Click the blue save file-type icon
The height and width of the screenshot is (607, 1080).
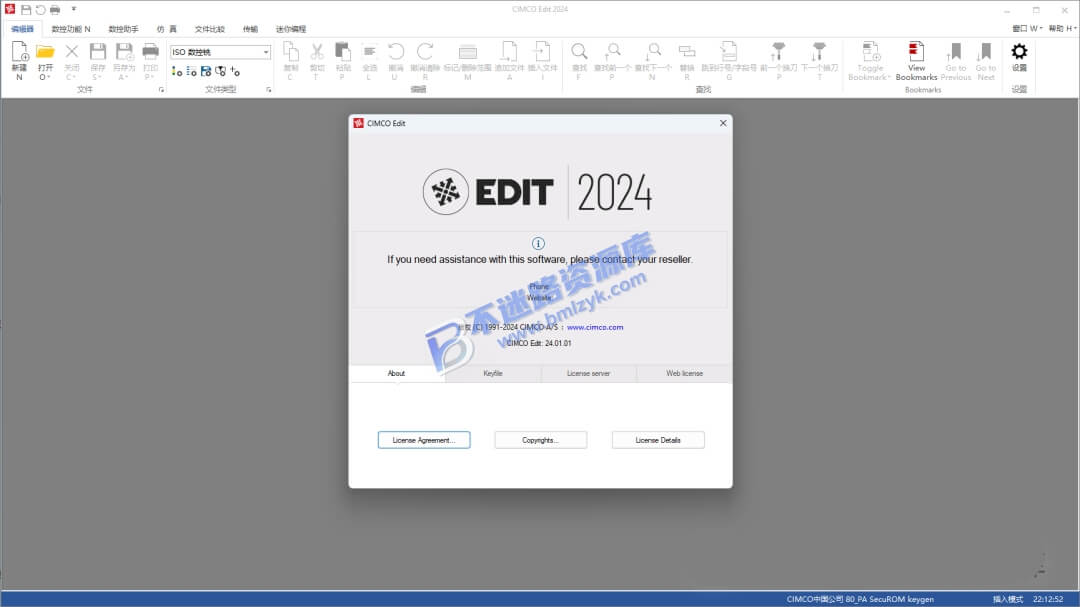click(206, 71)
